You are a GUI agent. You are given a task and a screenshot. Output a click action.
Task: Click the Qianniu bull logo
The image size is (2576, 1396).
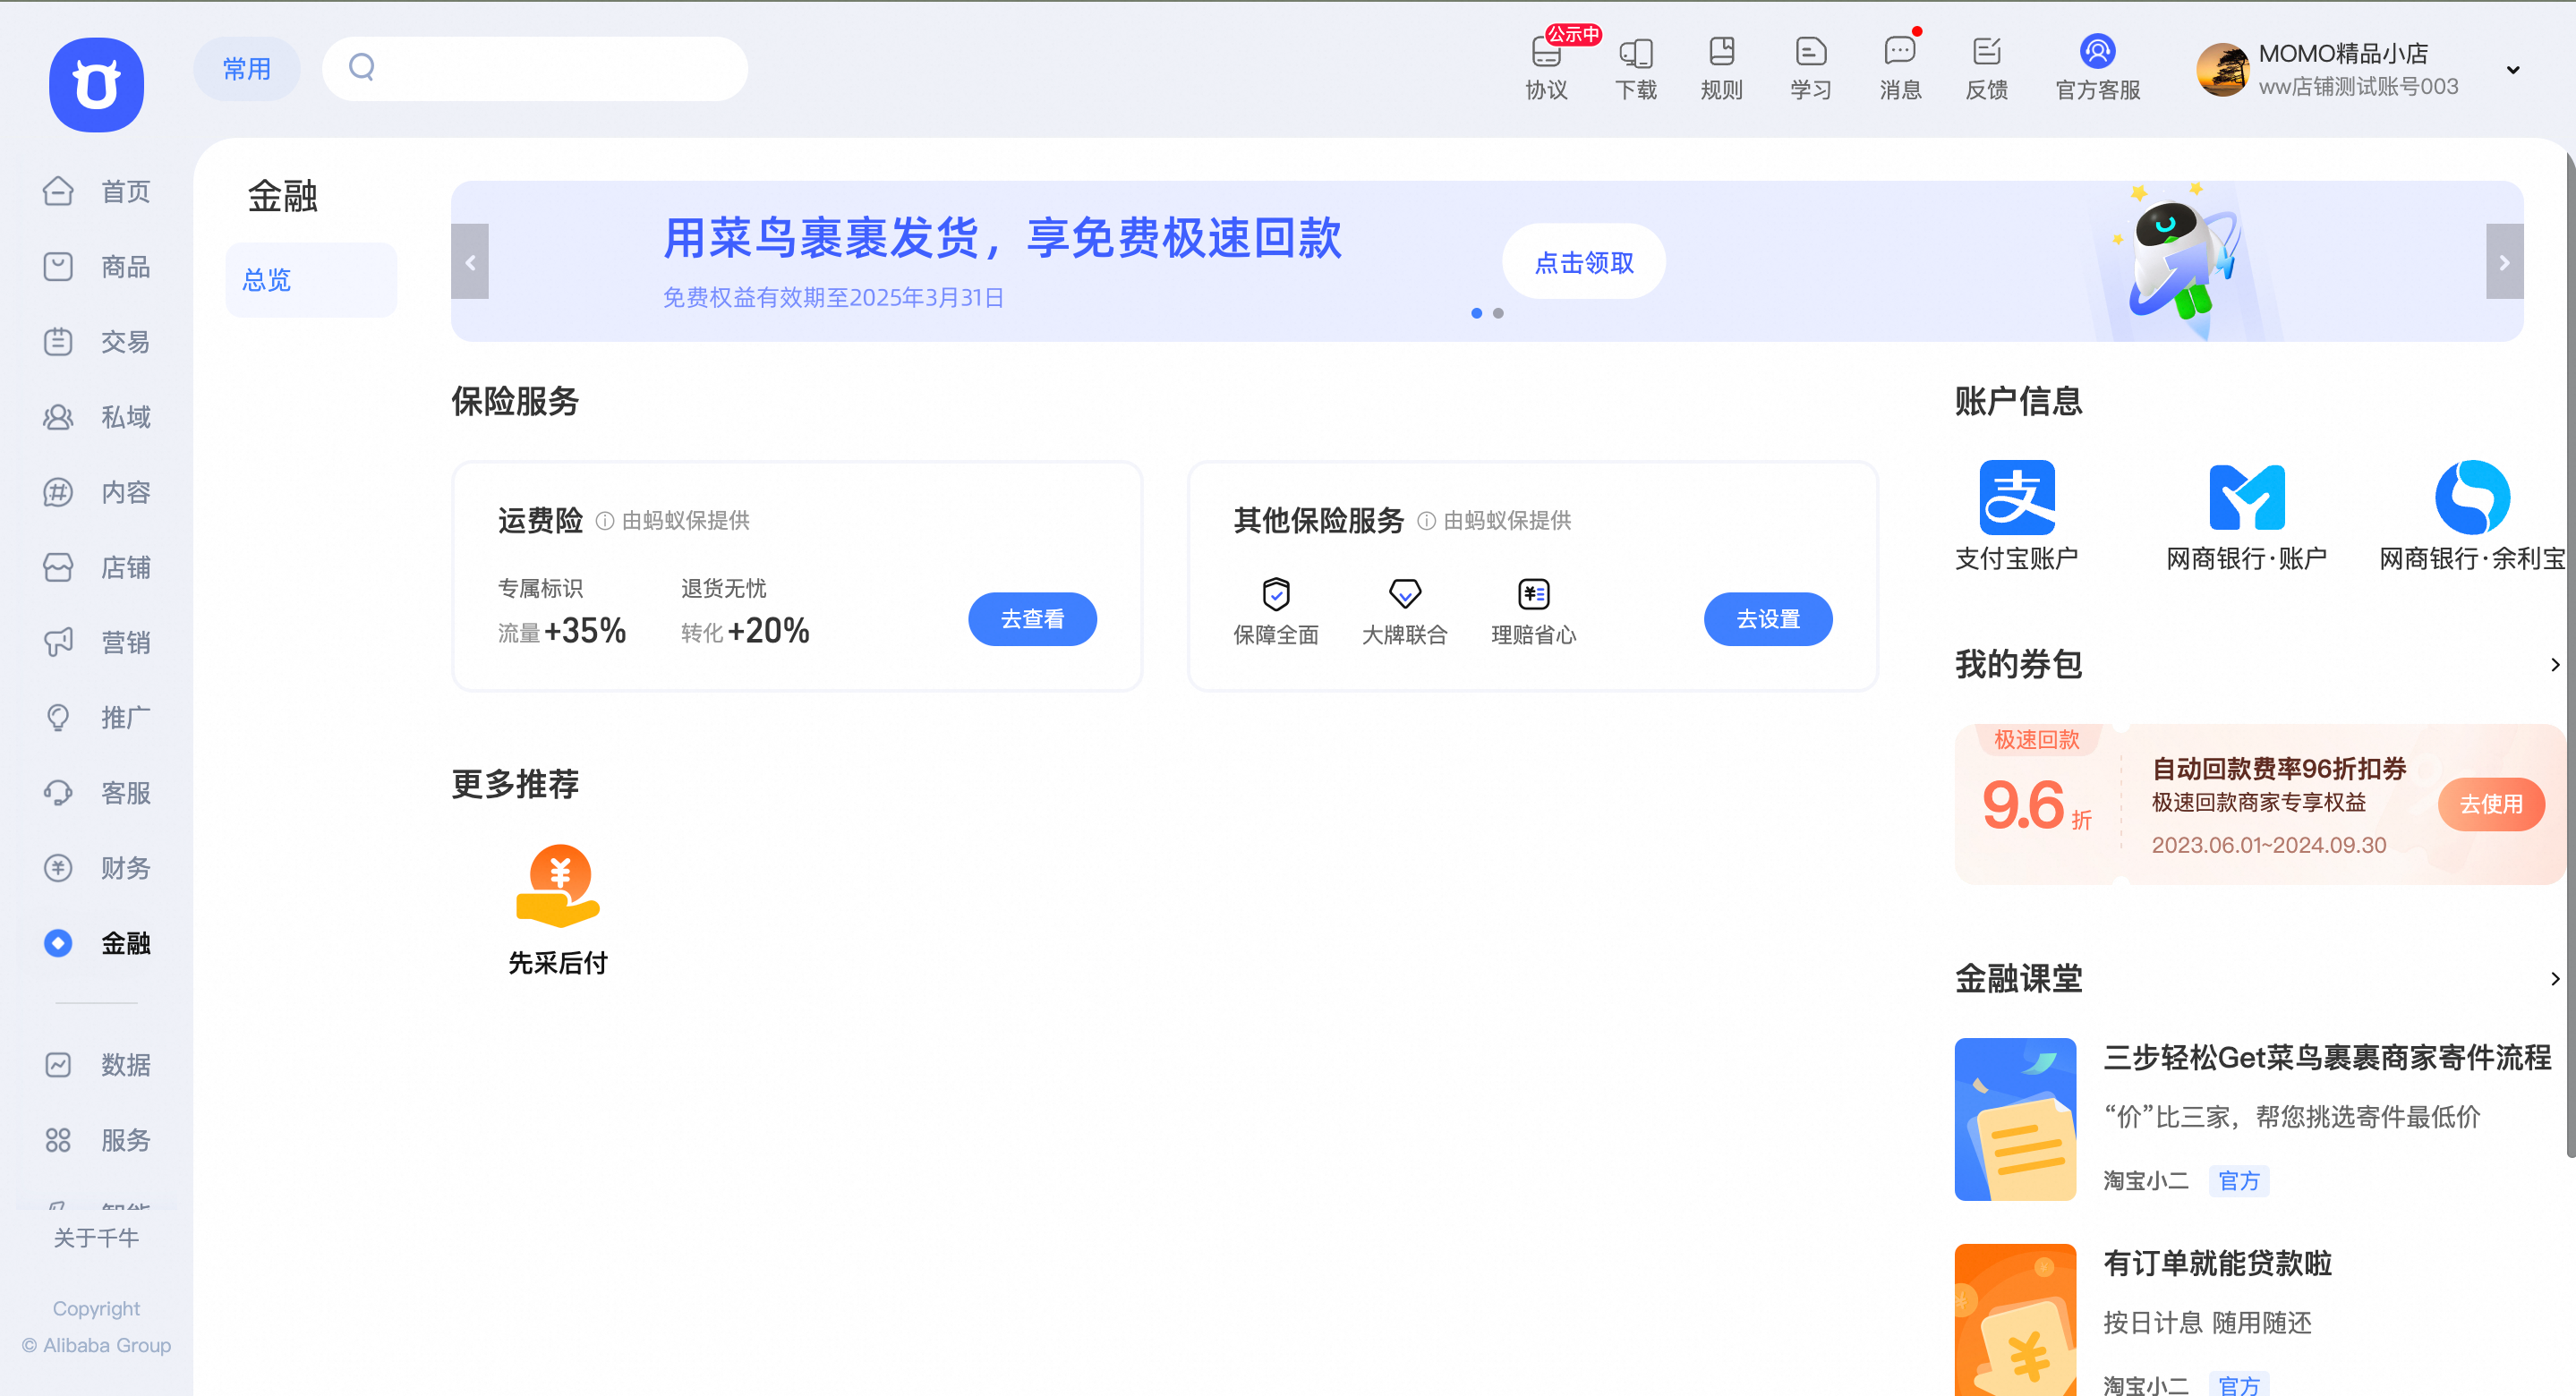(96, 85)
